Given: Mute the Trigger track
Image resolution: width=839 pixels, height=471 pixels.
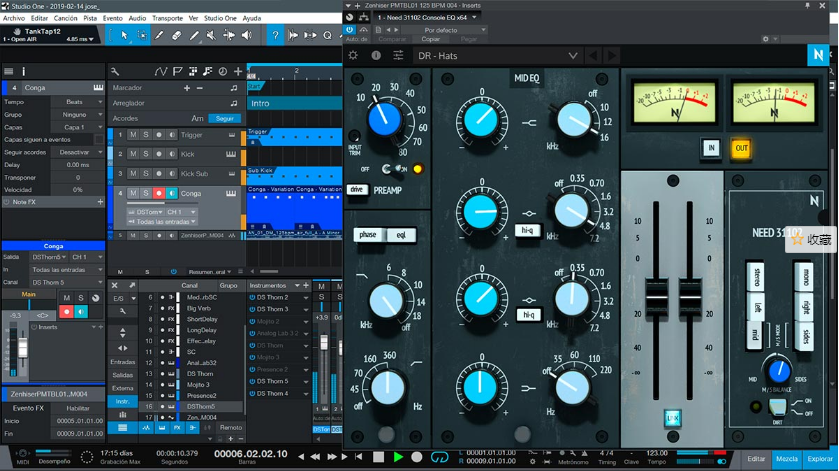Looking at the screenshot, I should tap(133, 135).
